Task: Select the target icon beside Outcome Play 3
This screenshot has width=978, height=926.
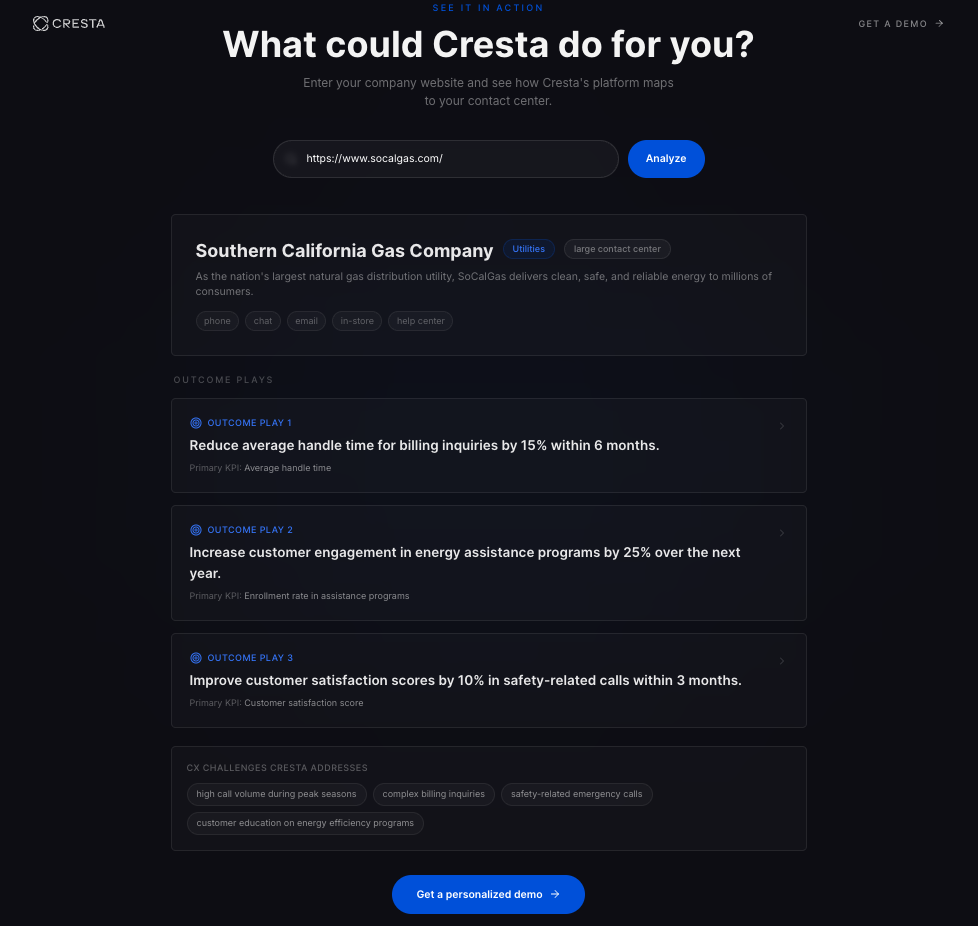Action: tap(195, 658)
